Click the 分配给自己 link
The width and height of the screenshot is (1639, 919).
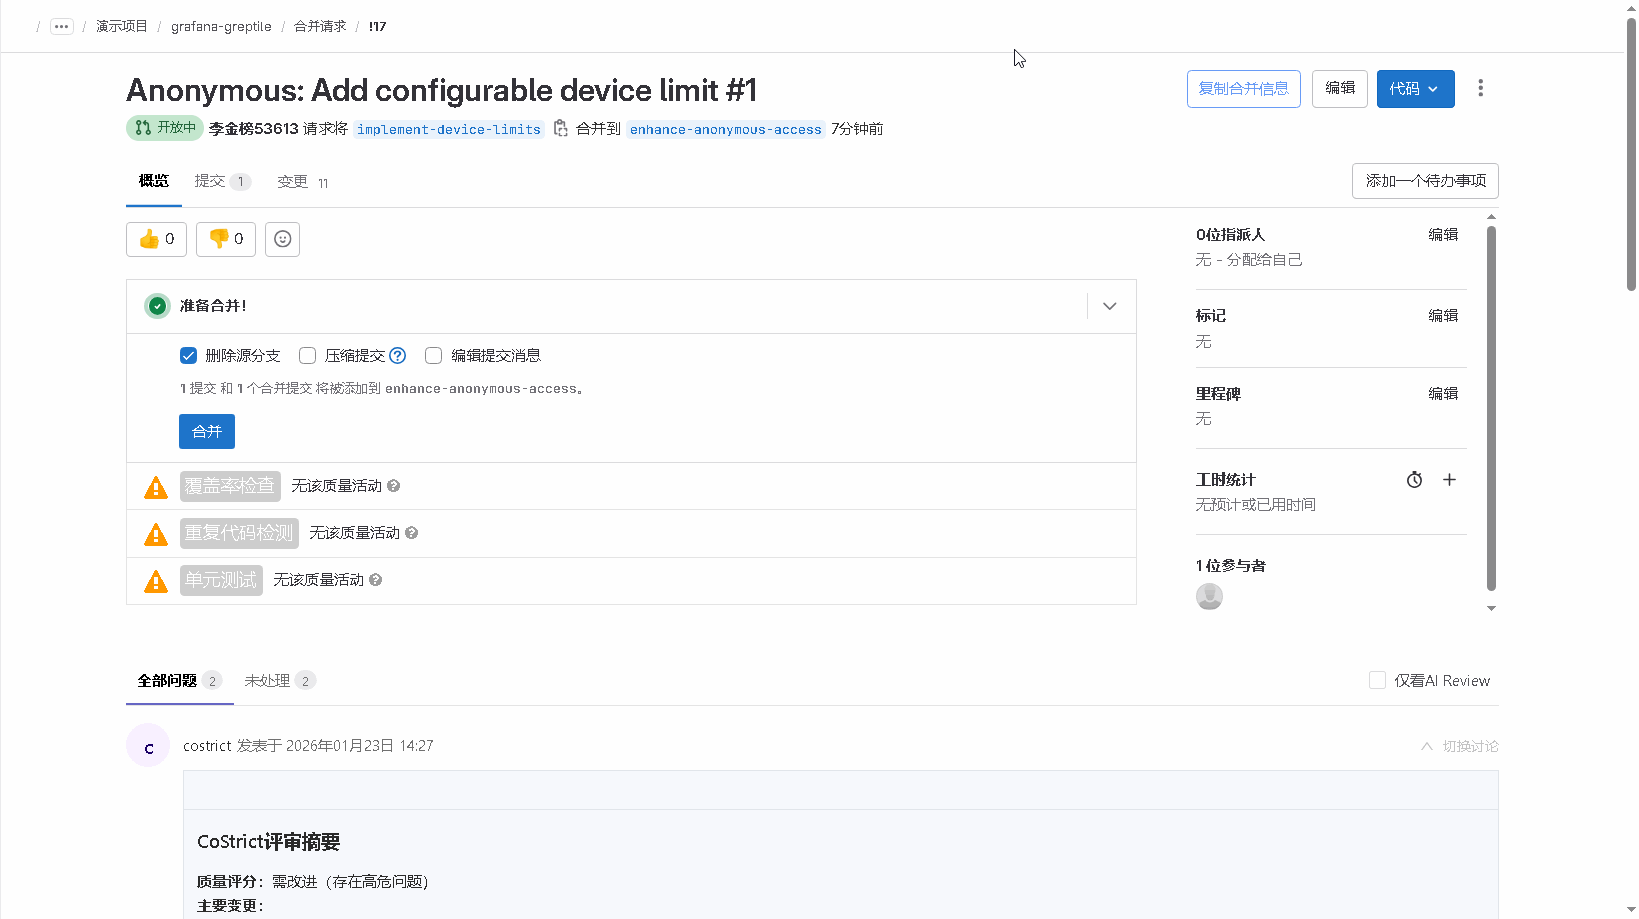(1265, 260)
